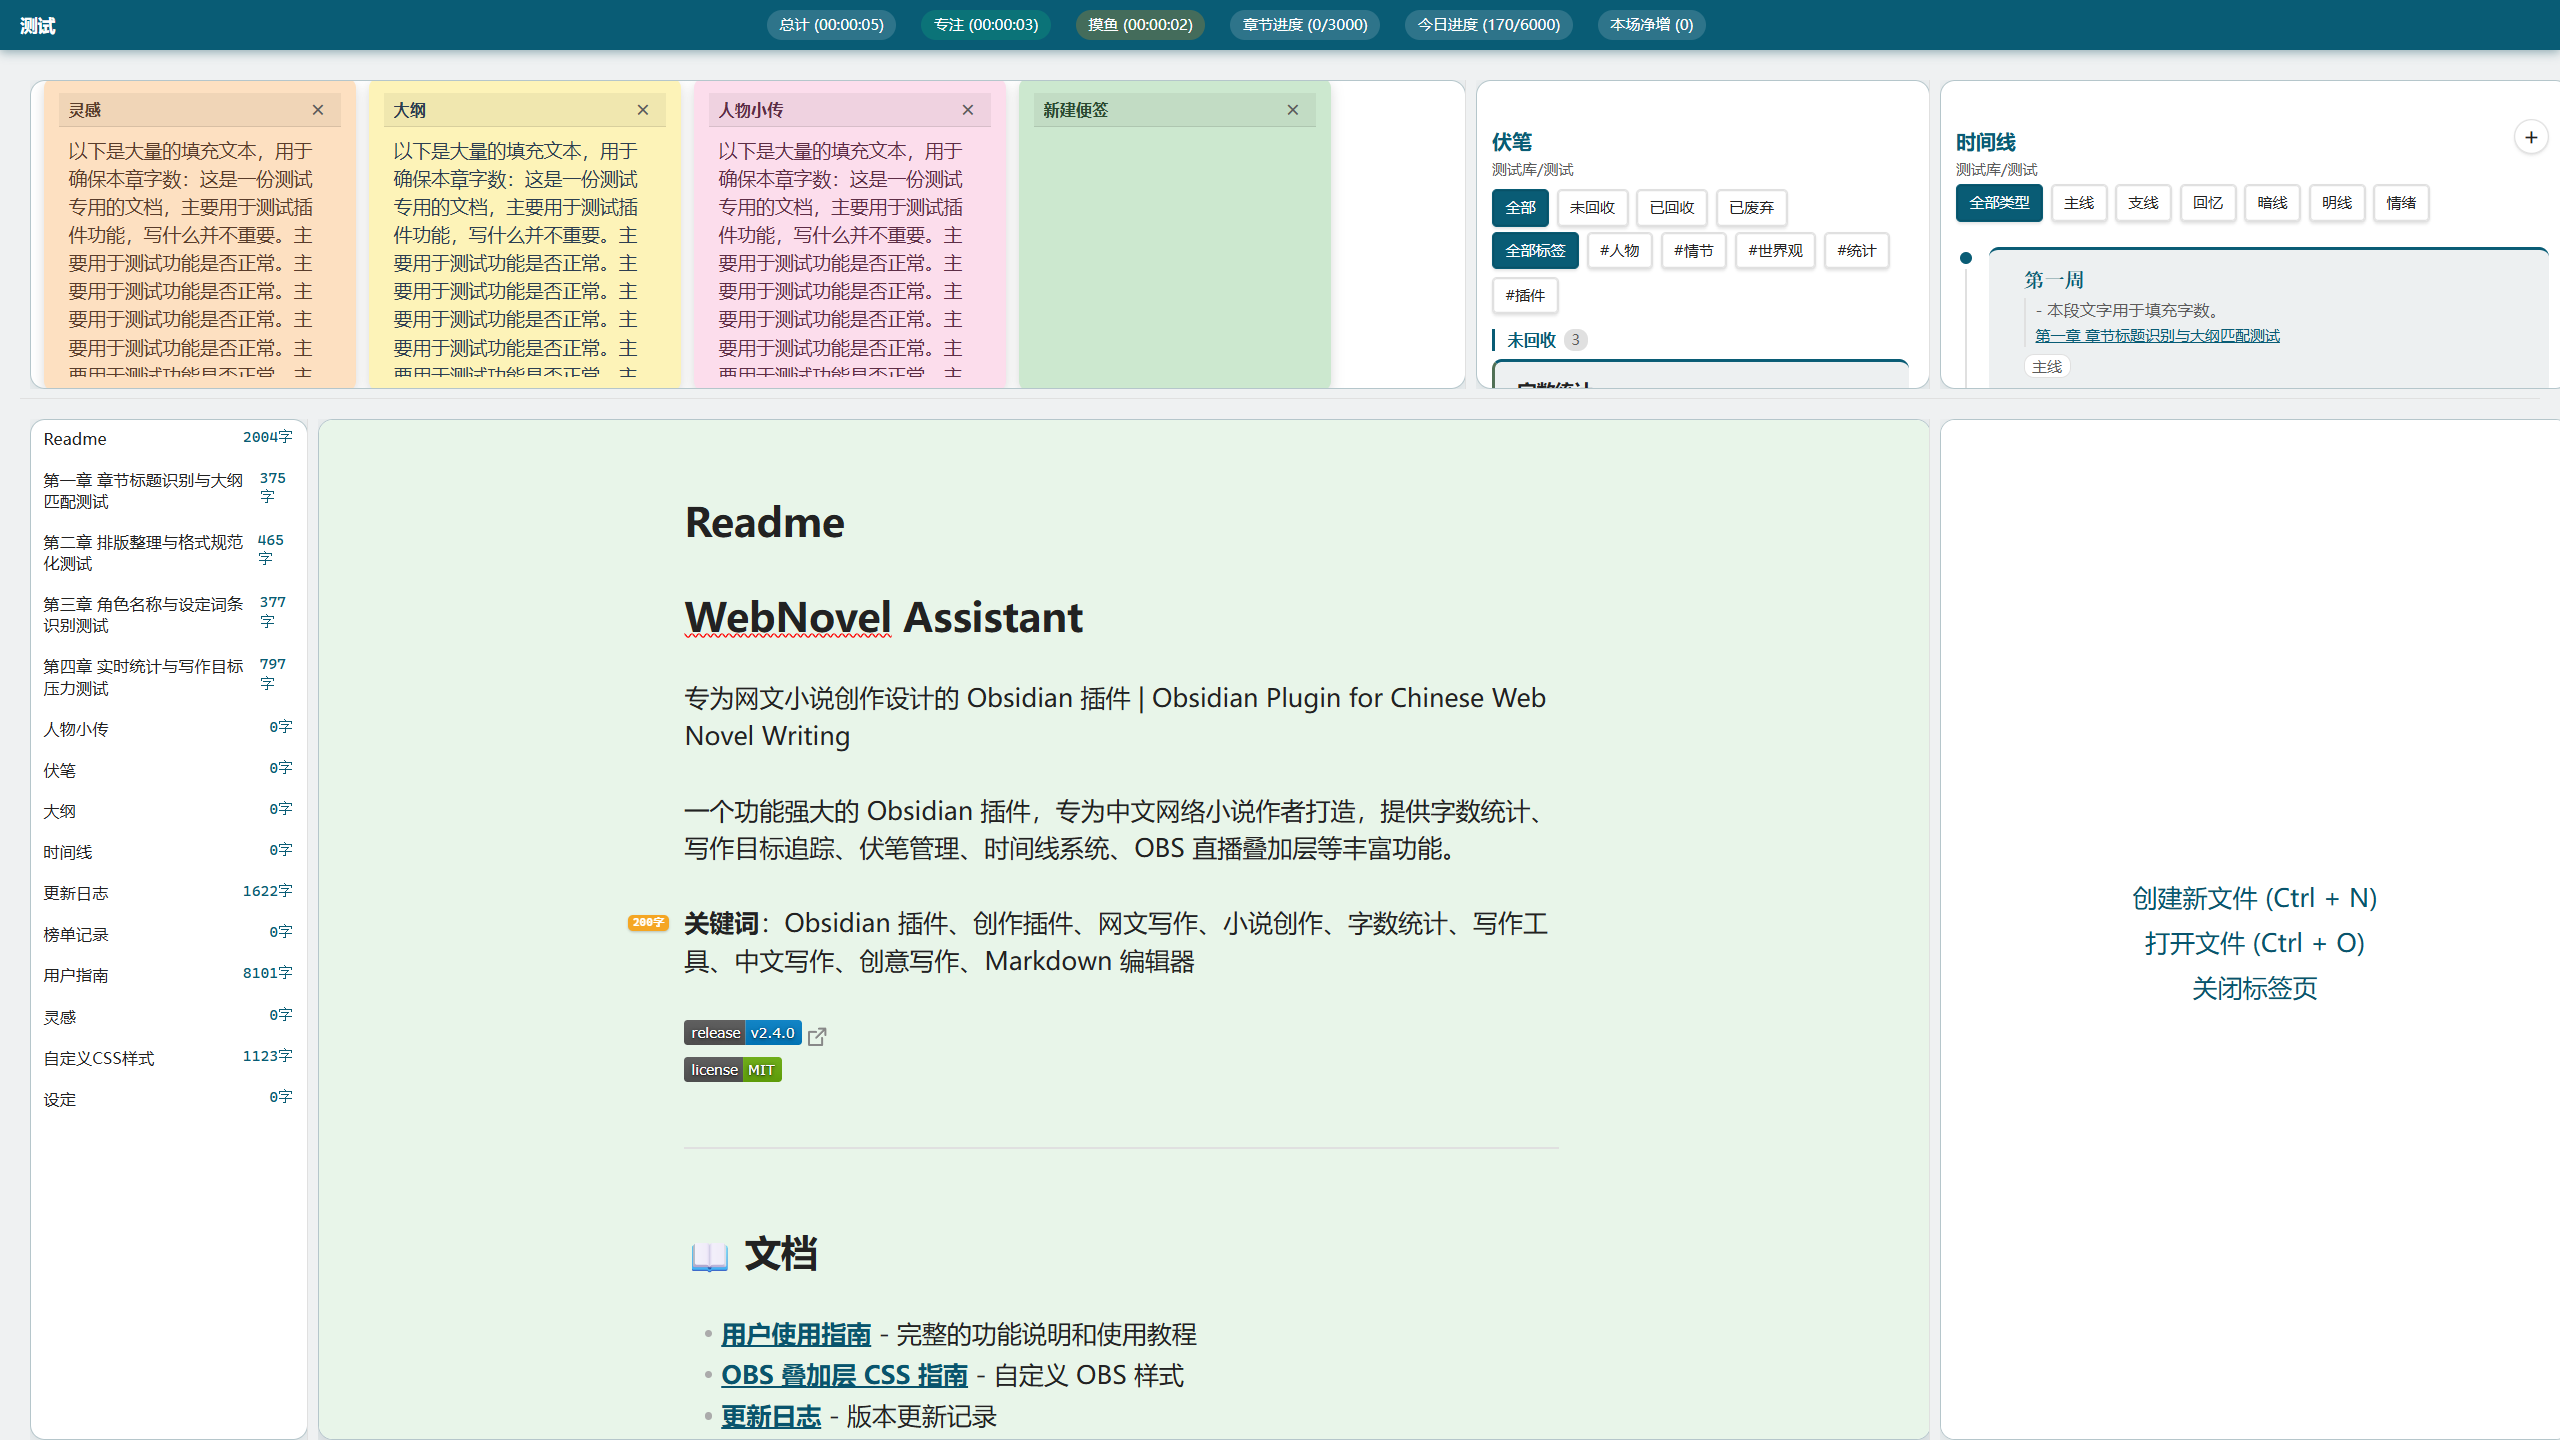
Task: Filter timeline by 明线 type
Action: click(2337, 203)
